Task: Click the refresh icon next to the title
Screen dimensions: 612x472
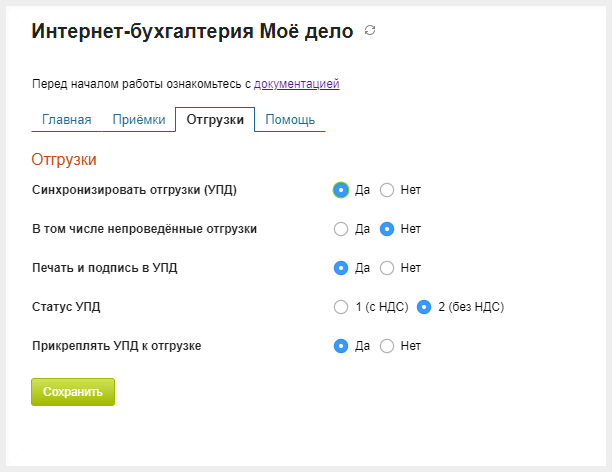Action: point(370,31)
